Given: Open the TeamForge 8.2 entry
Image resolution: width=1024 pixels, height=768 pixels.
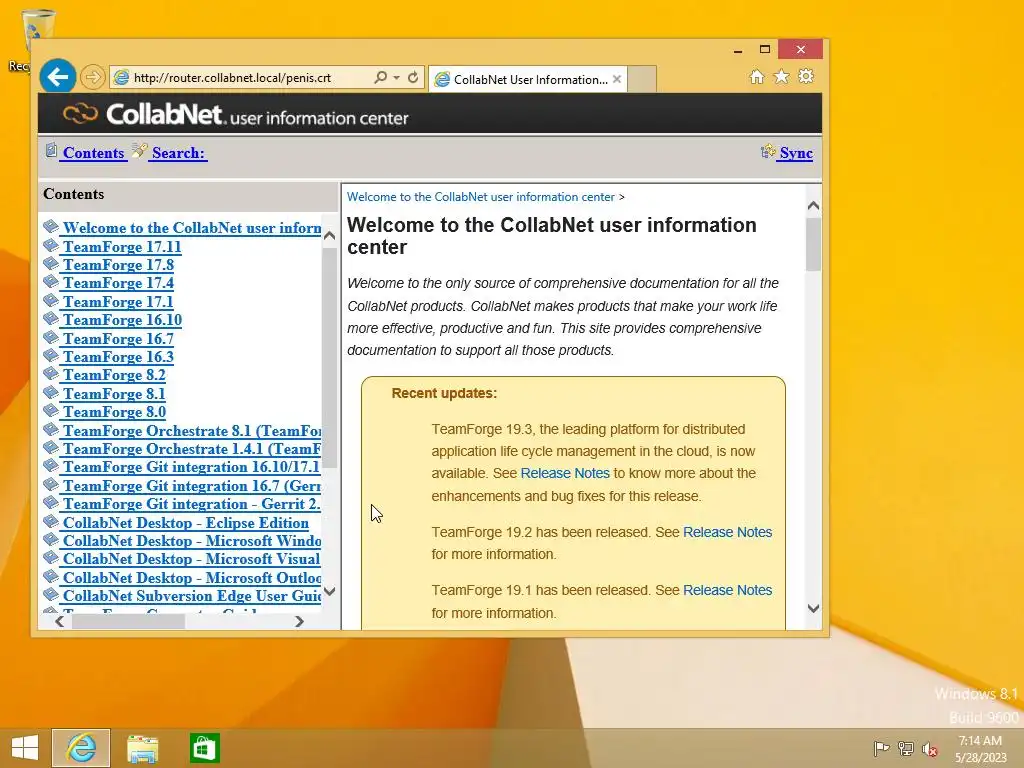Looking at the screenshot, I should pyautogui.click(x=114, y=376).
